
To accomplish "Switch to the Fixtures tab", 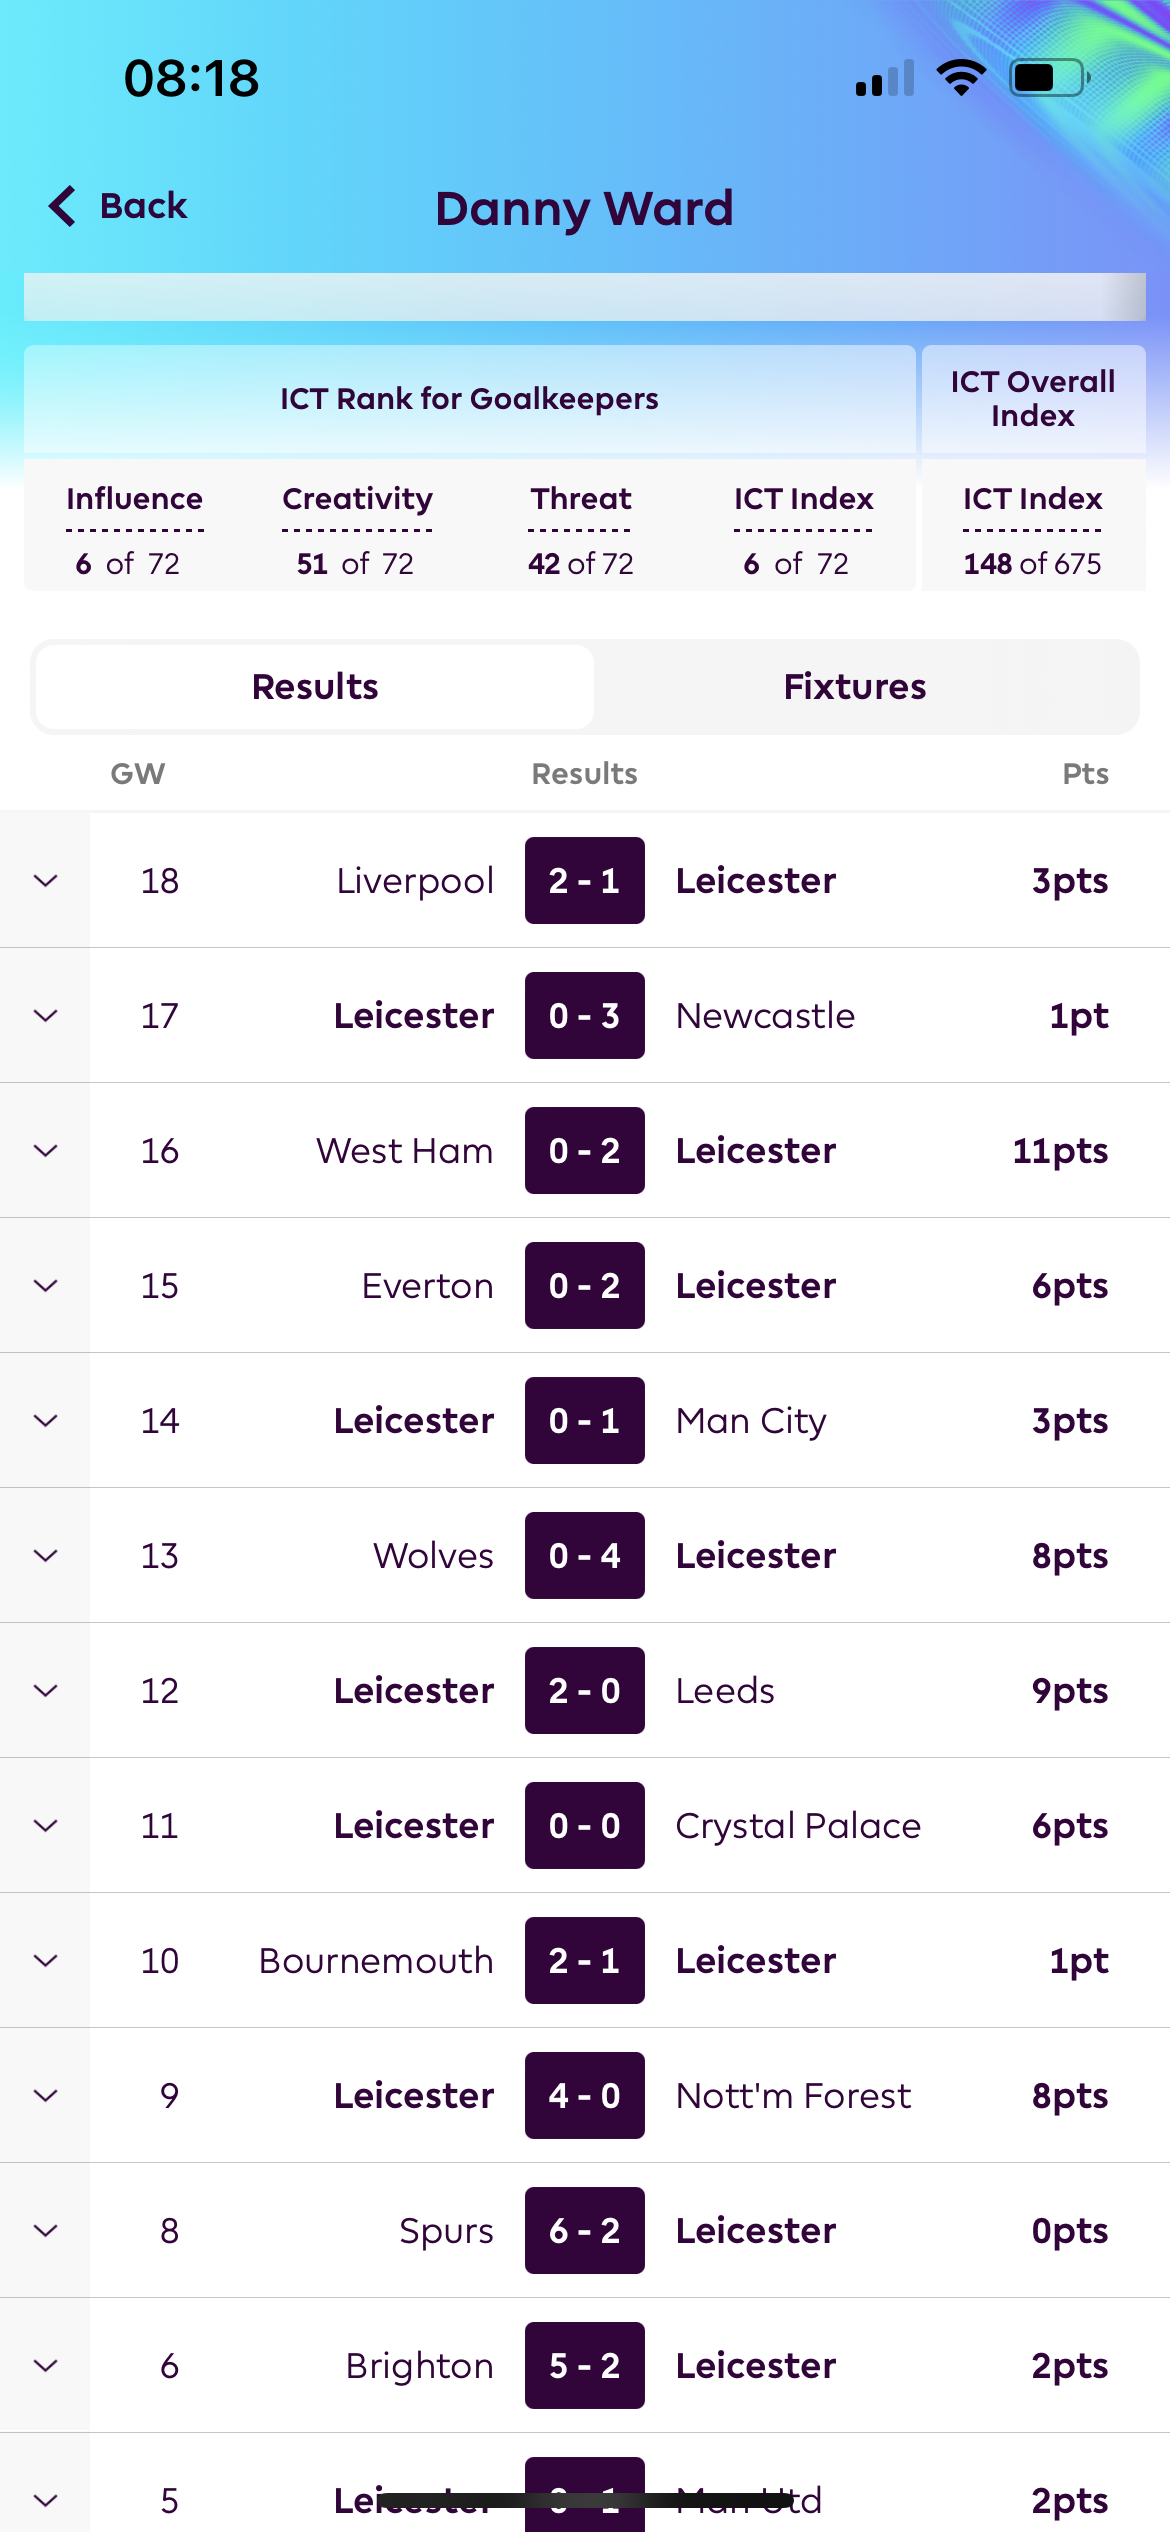I will (855, 687).
